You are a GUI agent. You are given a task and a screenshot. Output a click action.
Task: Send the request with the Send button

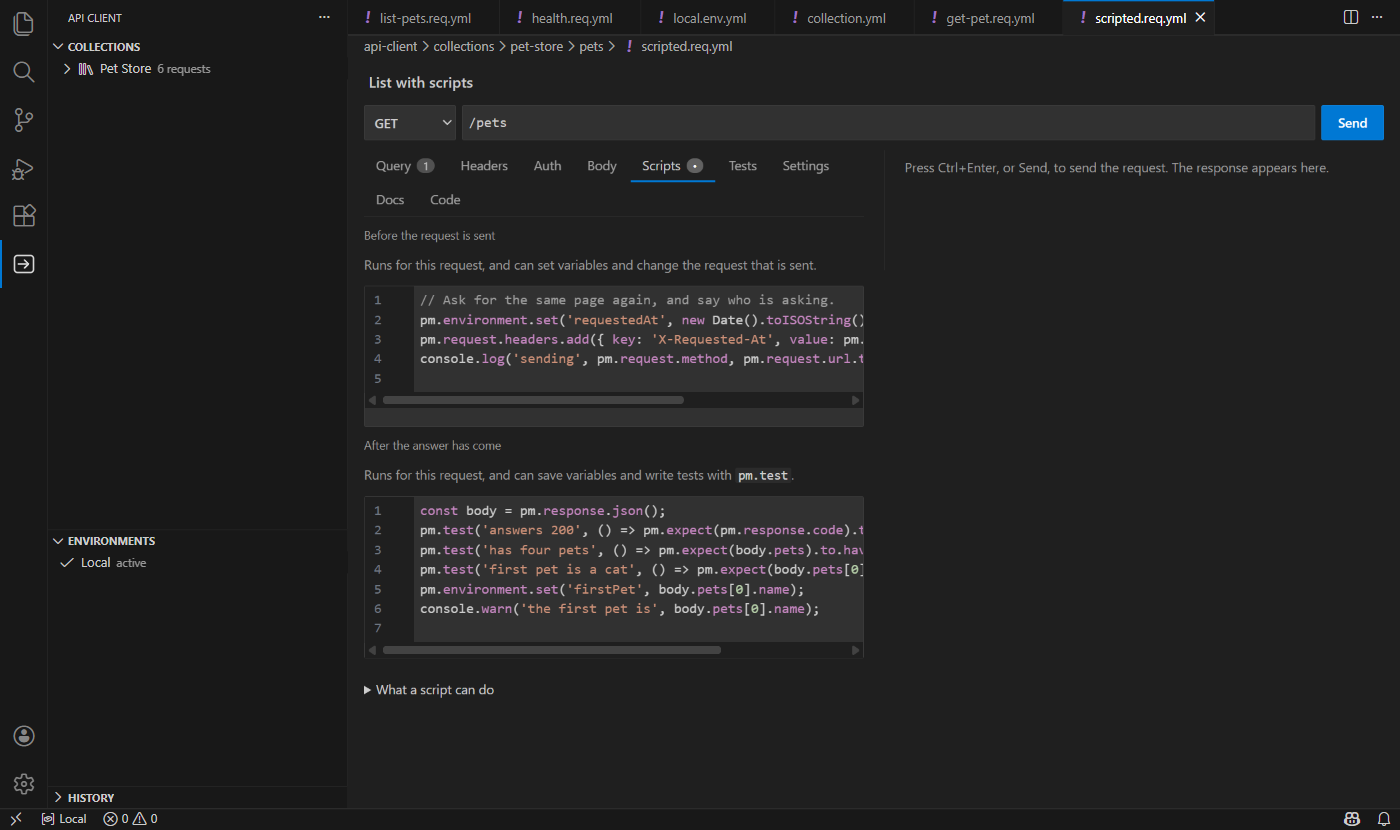coord(1352,123)
